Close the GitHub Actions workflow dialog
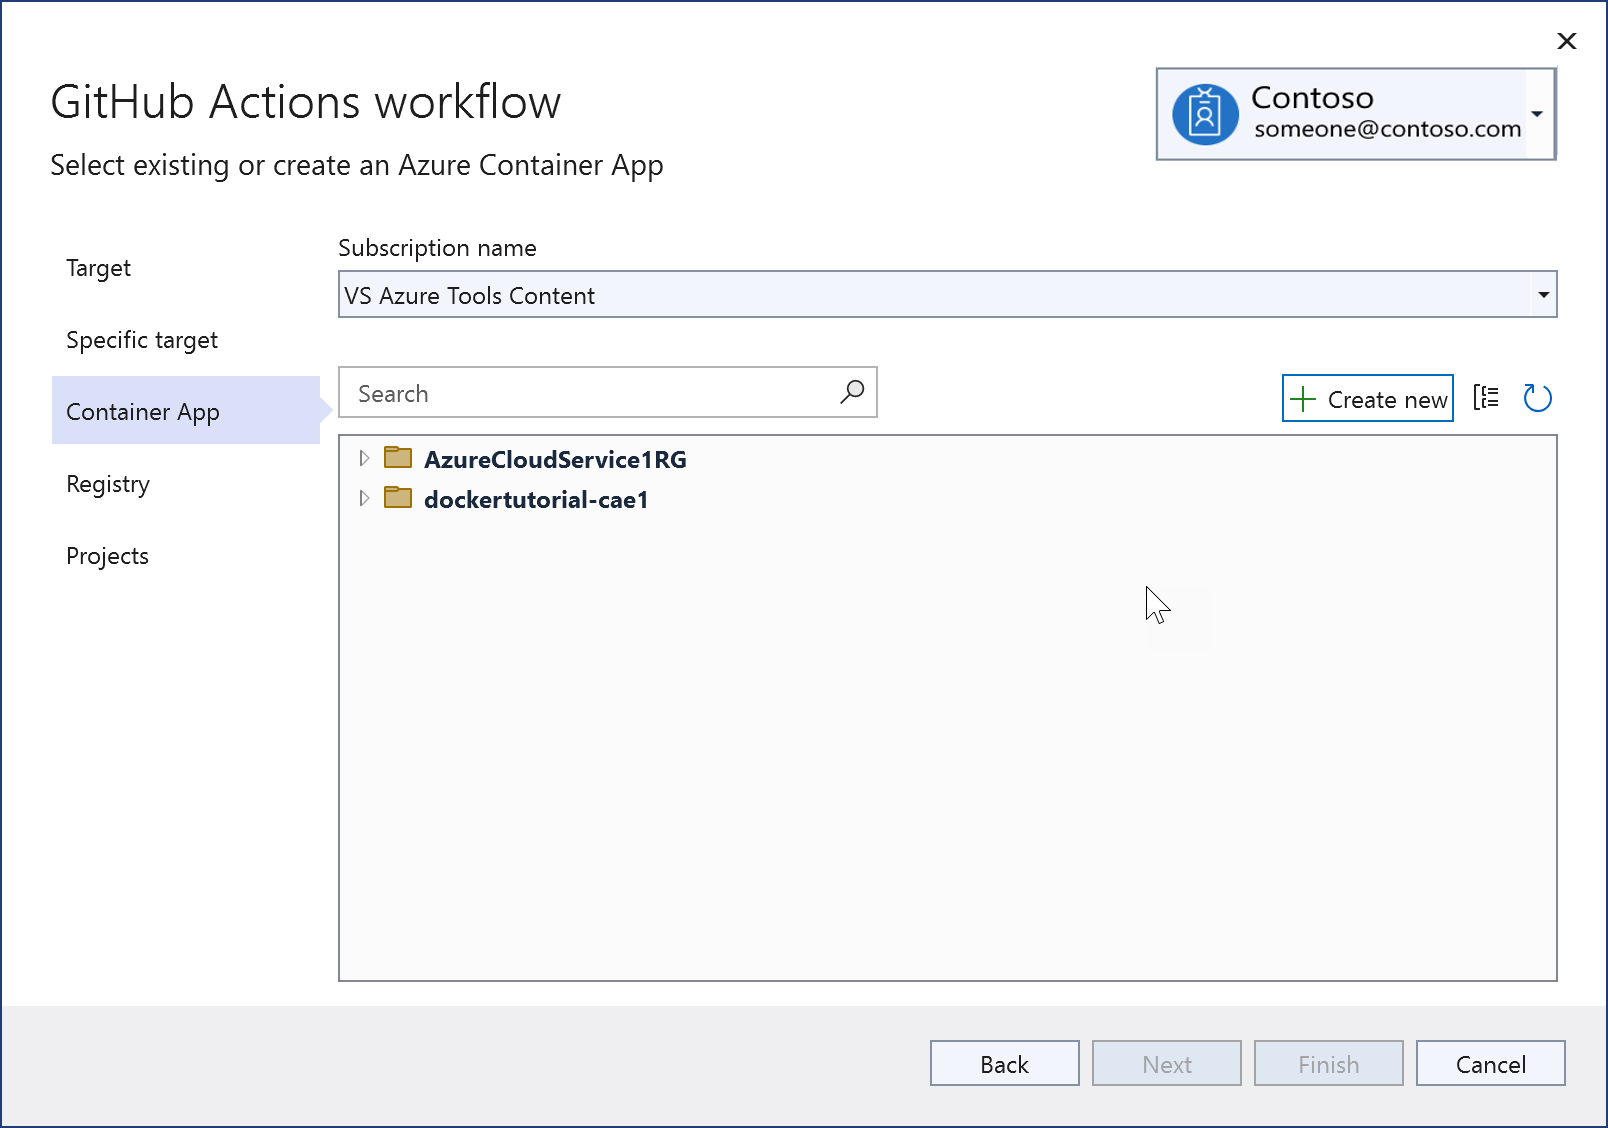This screenshot has height=1128, width=1608. click(x=1566, y=41)
